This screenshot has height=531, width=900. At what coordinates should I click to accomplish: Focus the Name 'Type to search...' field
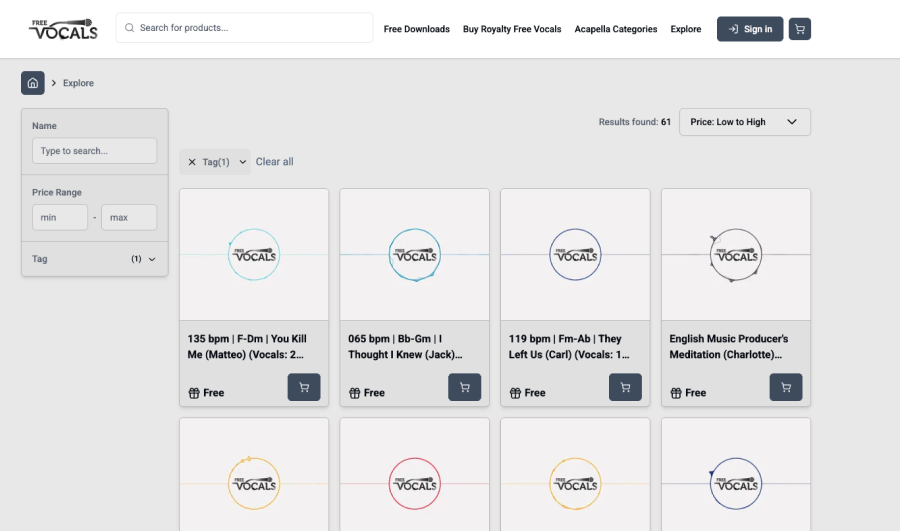[95, 151]
